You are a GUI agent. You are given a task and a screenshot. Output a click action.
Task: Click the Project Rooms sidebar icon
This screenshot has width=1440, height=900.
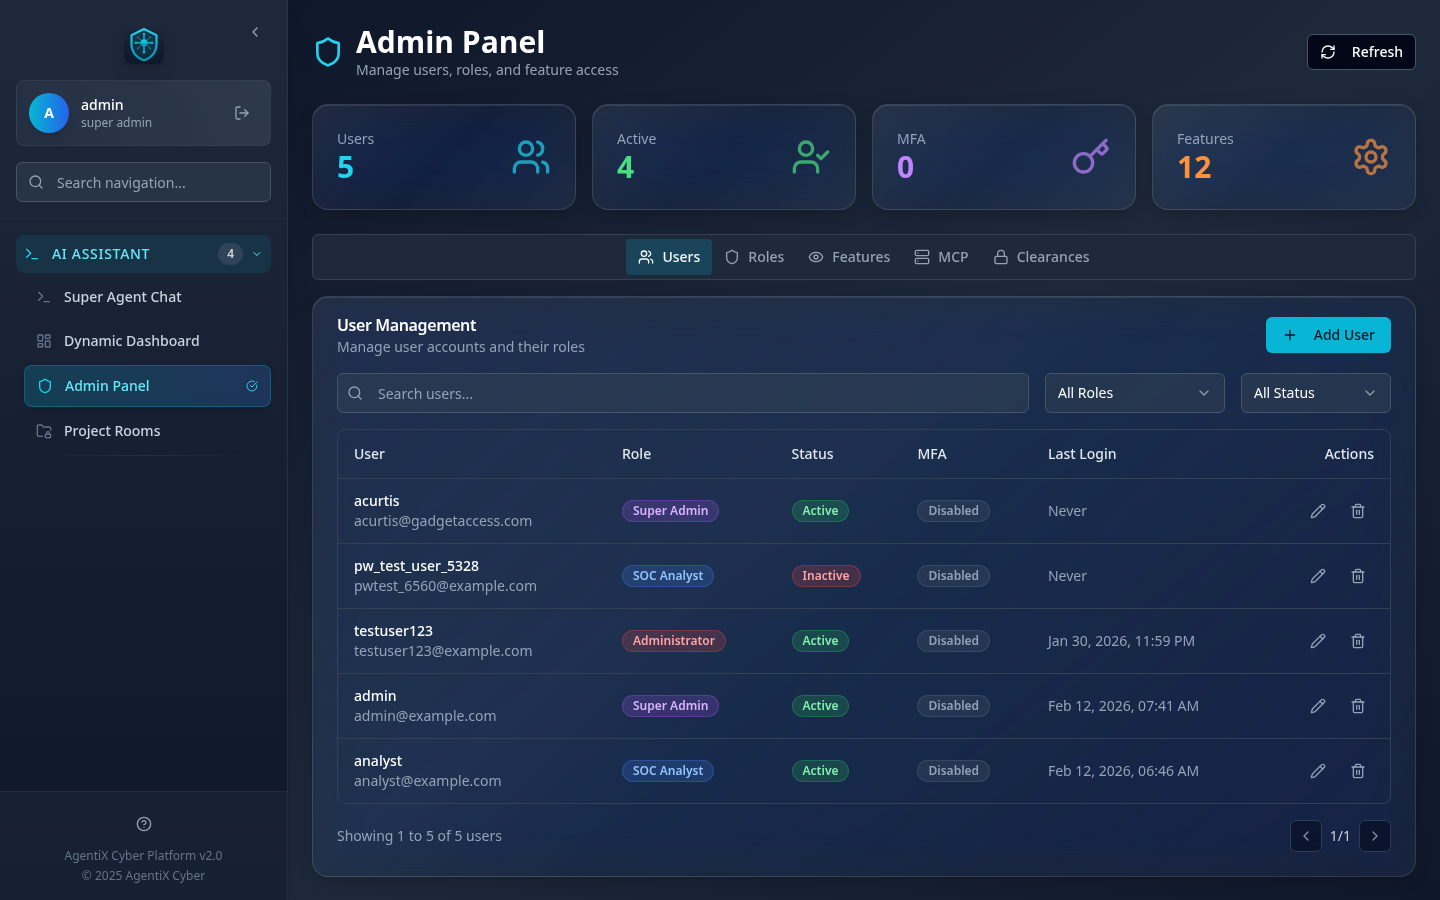(44, 430)
